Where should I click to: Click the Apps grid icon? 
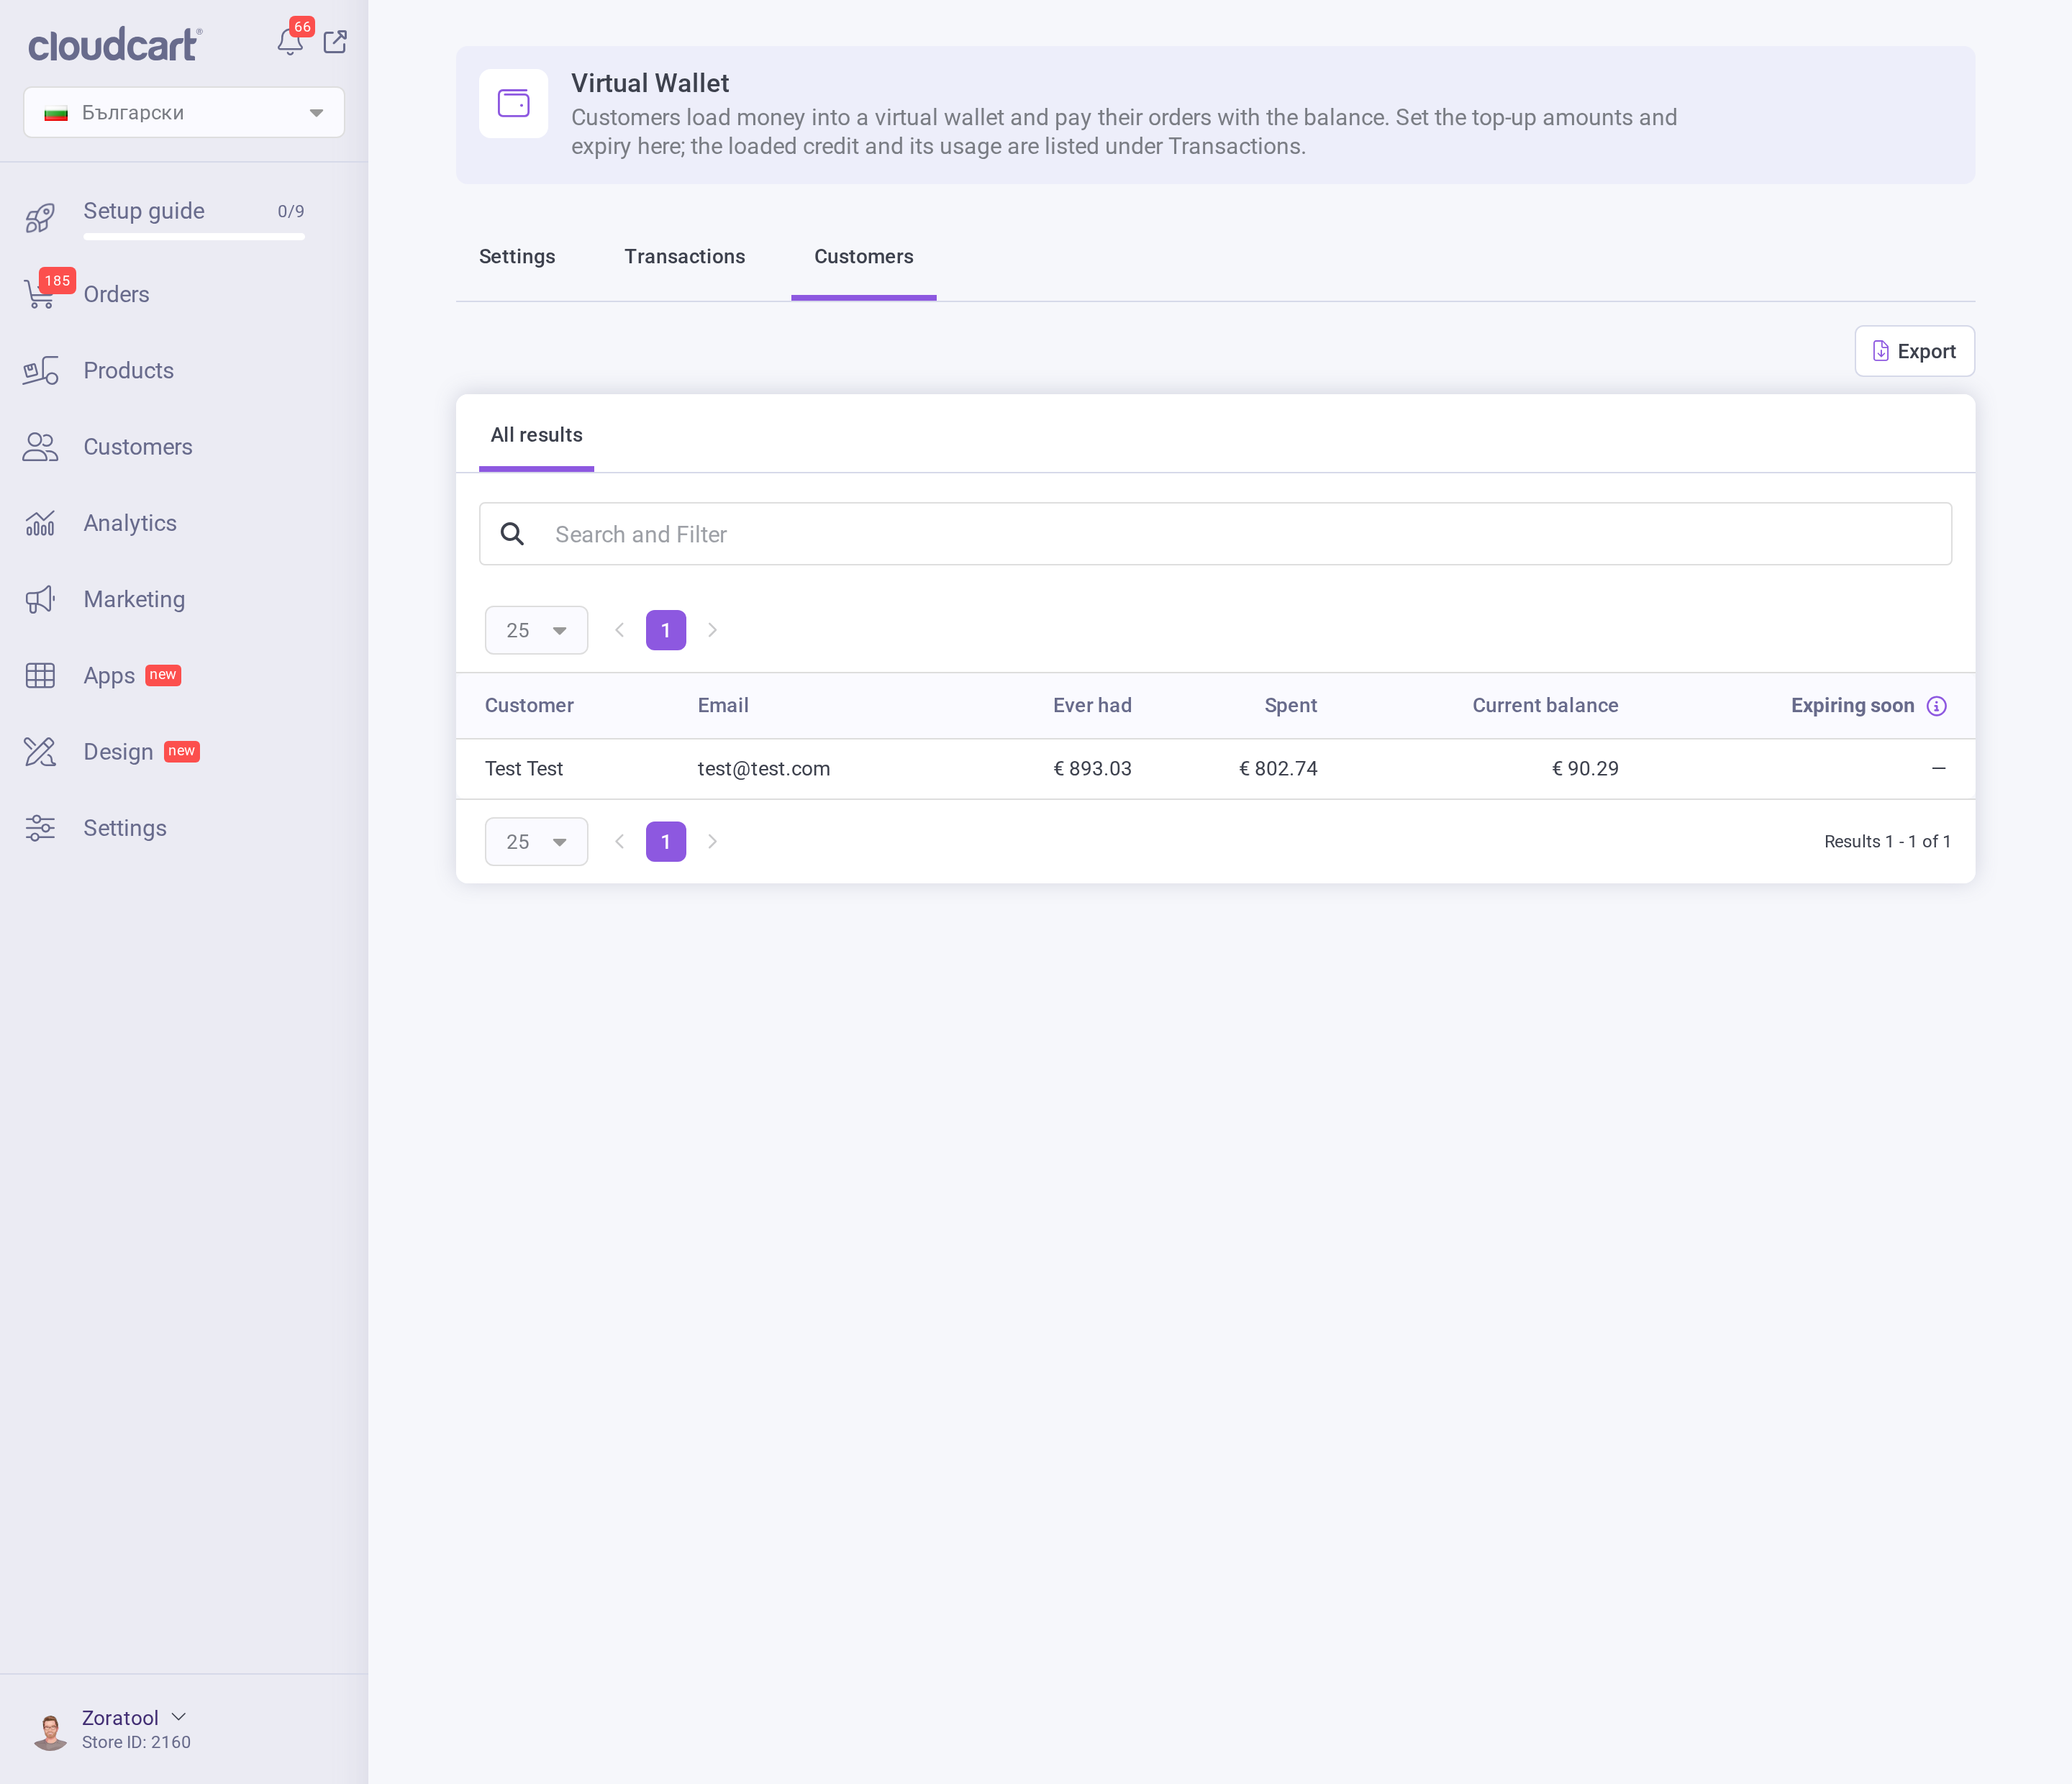click(40, 676)
